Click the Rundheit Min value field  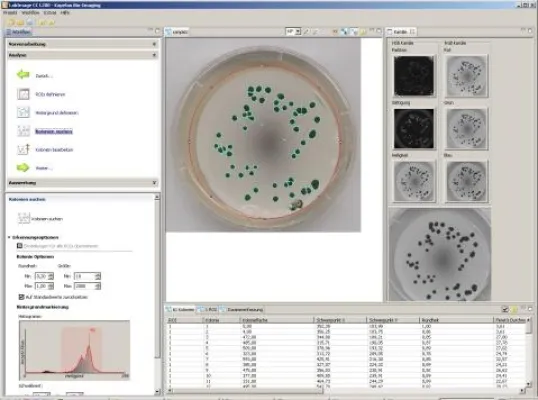[41, 276]
